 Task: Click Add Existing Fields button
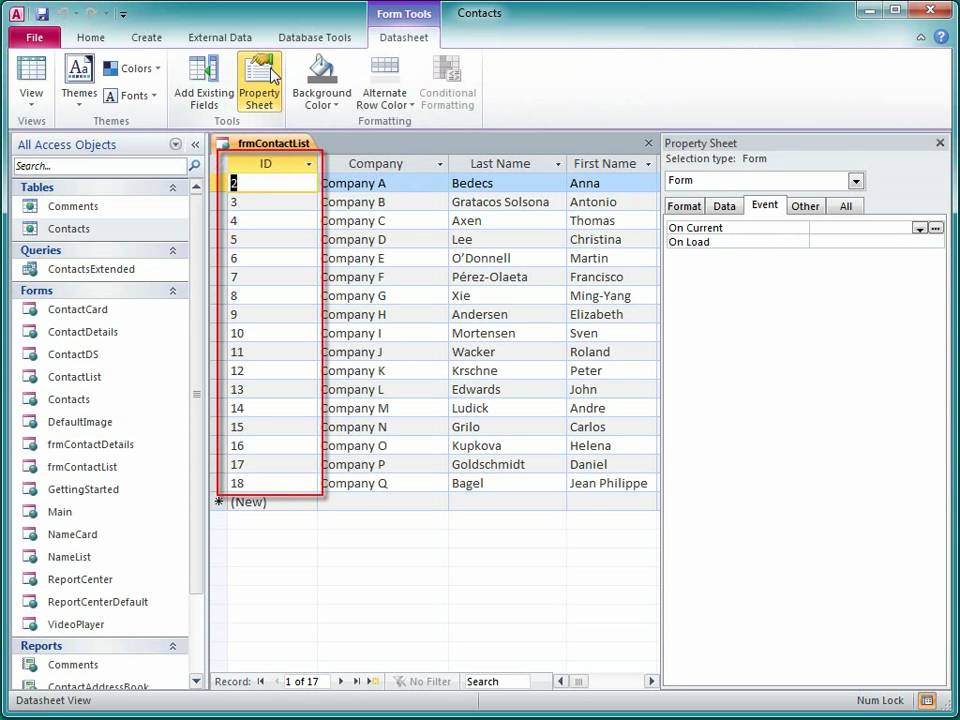204,83
